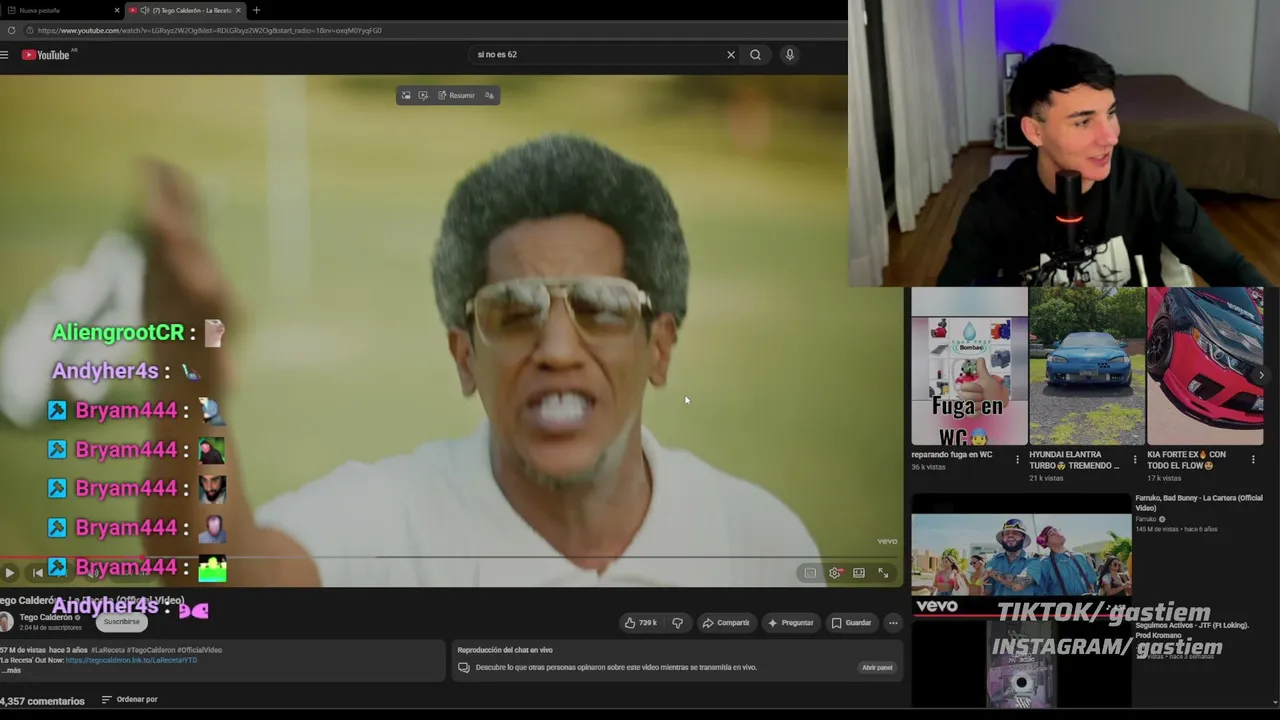Play the video

tap(9, 573)
